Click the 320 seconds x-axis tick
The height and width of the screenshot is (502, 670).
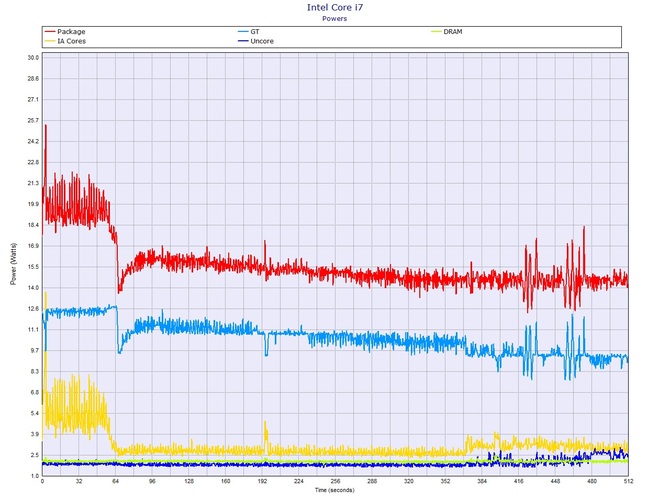pos(408,481)
